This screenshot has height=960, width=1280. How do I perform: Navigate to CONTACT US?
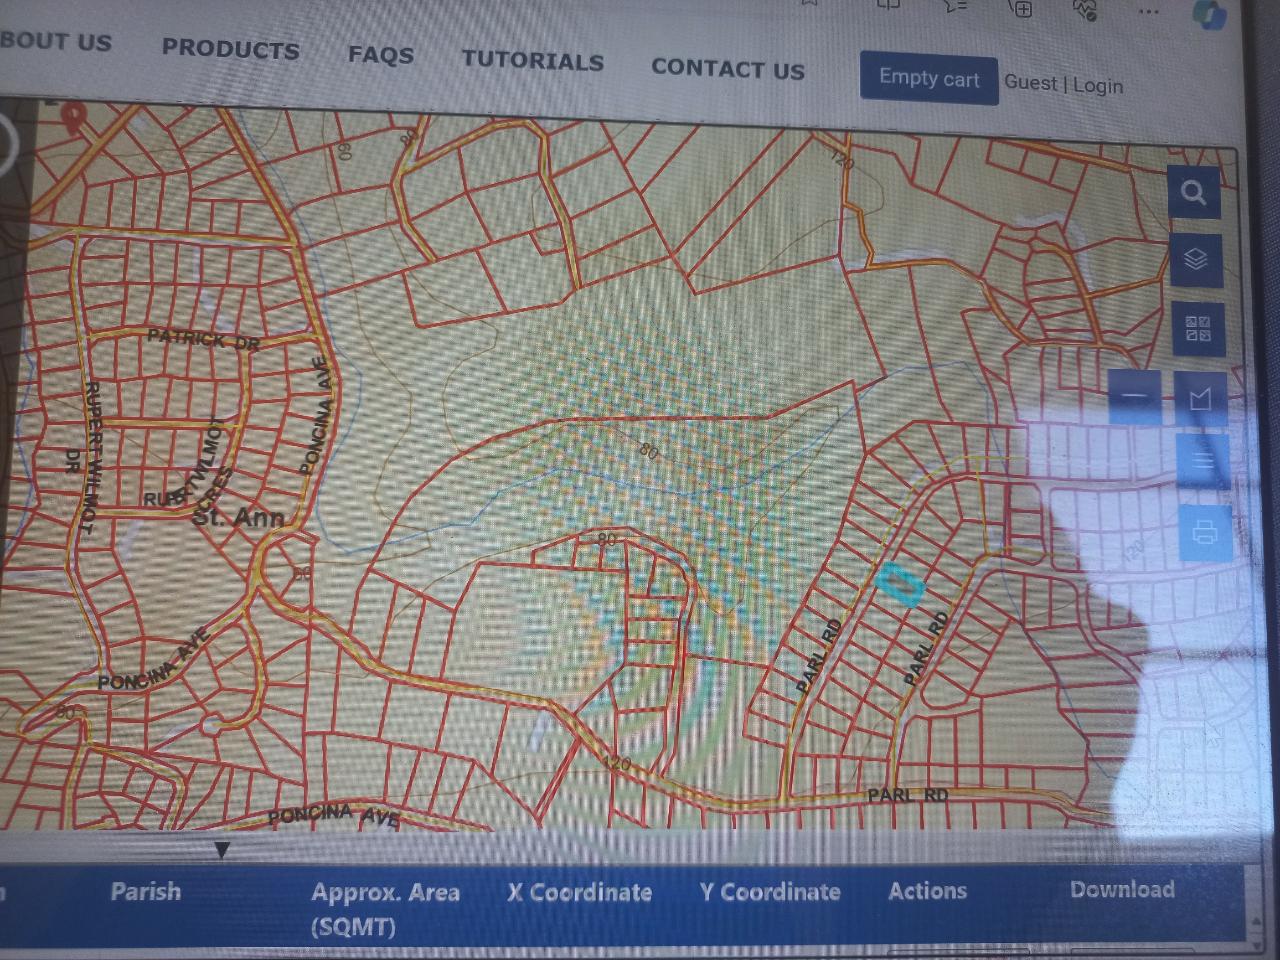click(727, 69)
